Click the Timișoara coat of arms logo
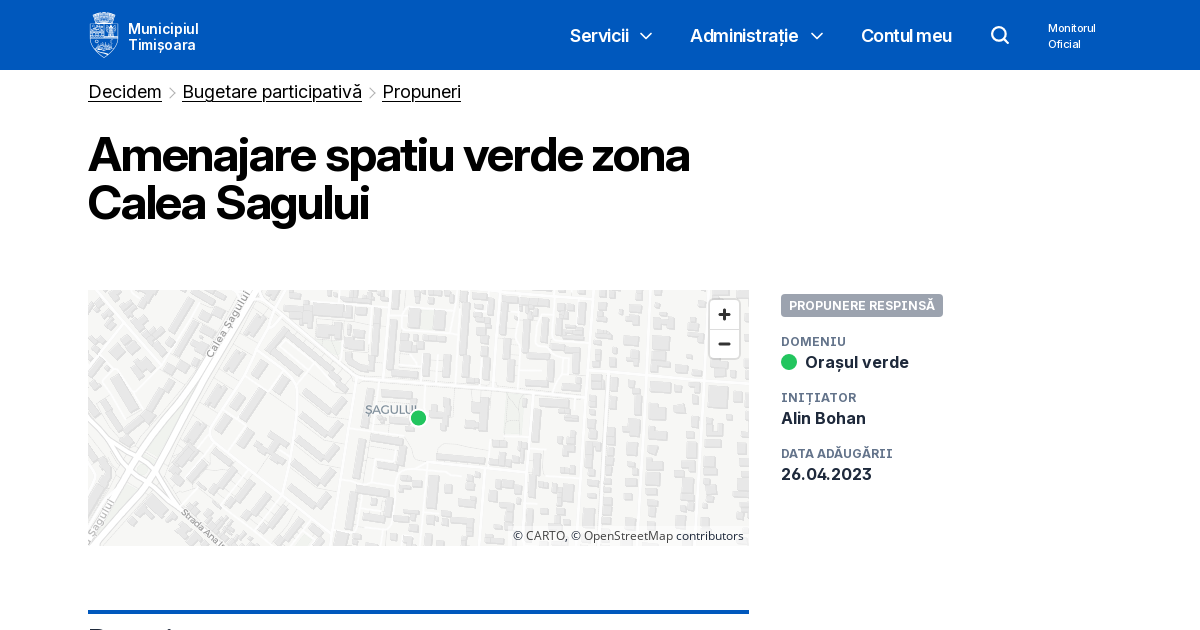 [104, 35]
